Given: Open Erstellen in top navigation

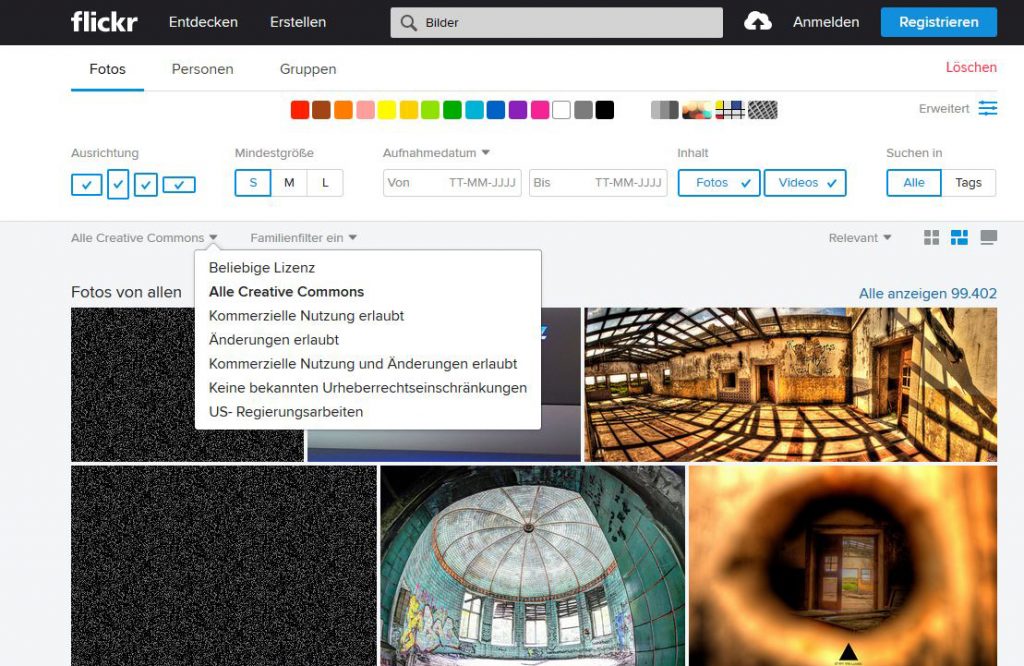Looking at the screenshot, I should click(x=298, y=22).
